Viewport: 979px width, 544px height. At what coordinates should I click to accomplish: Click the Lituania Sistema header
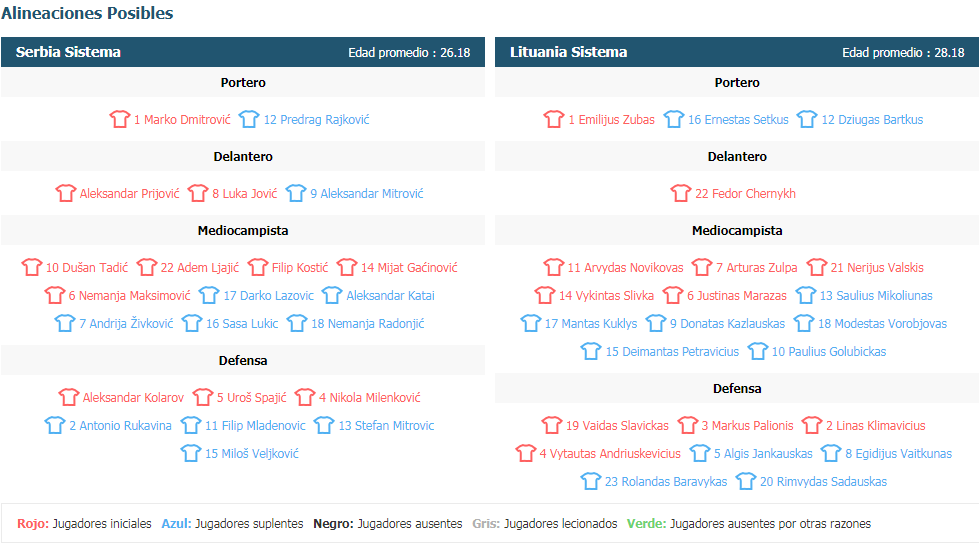(568, 52)
